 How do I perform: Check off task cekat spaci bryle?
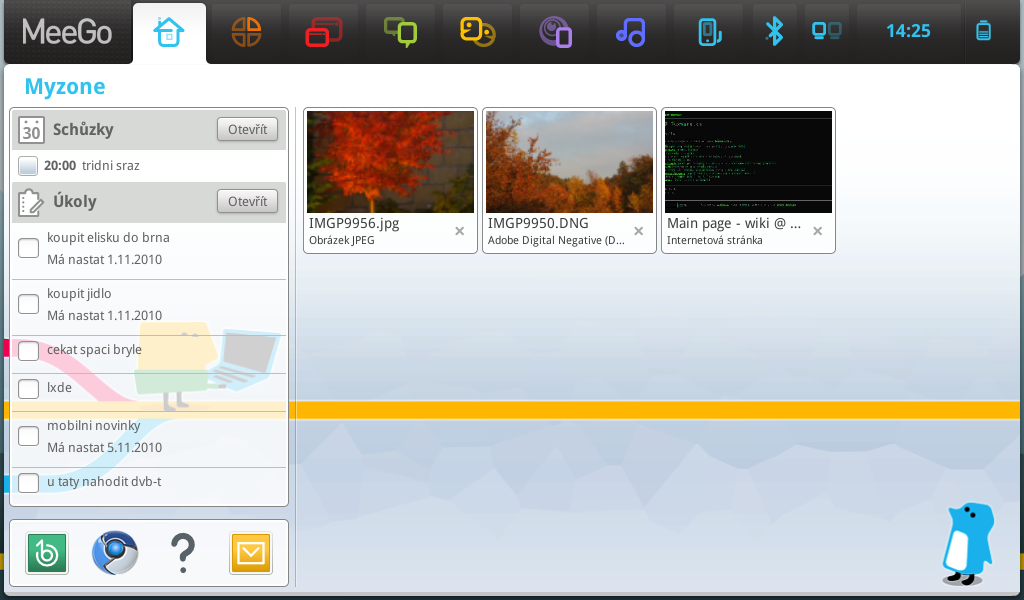[28, 351]
